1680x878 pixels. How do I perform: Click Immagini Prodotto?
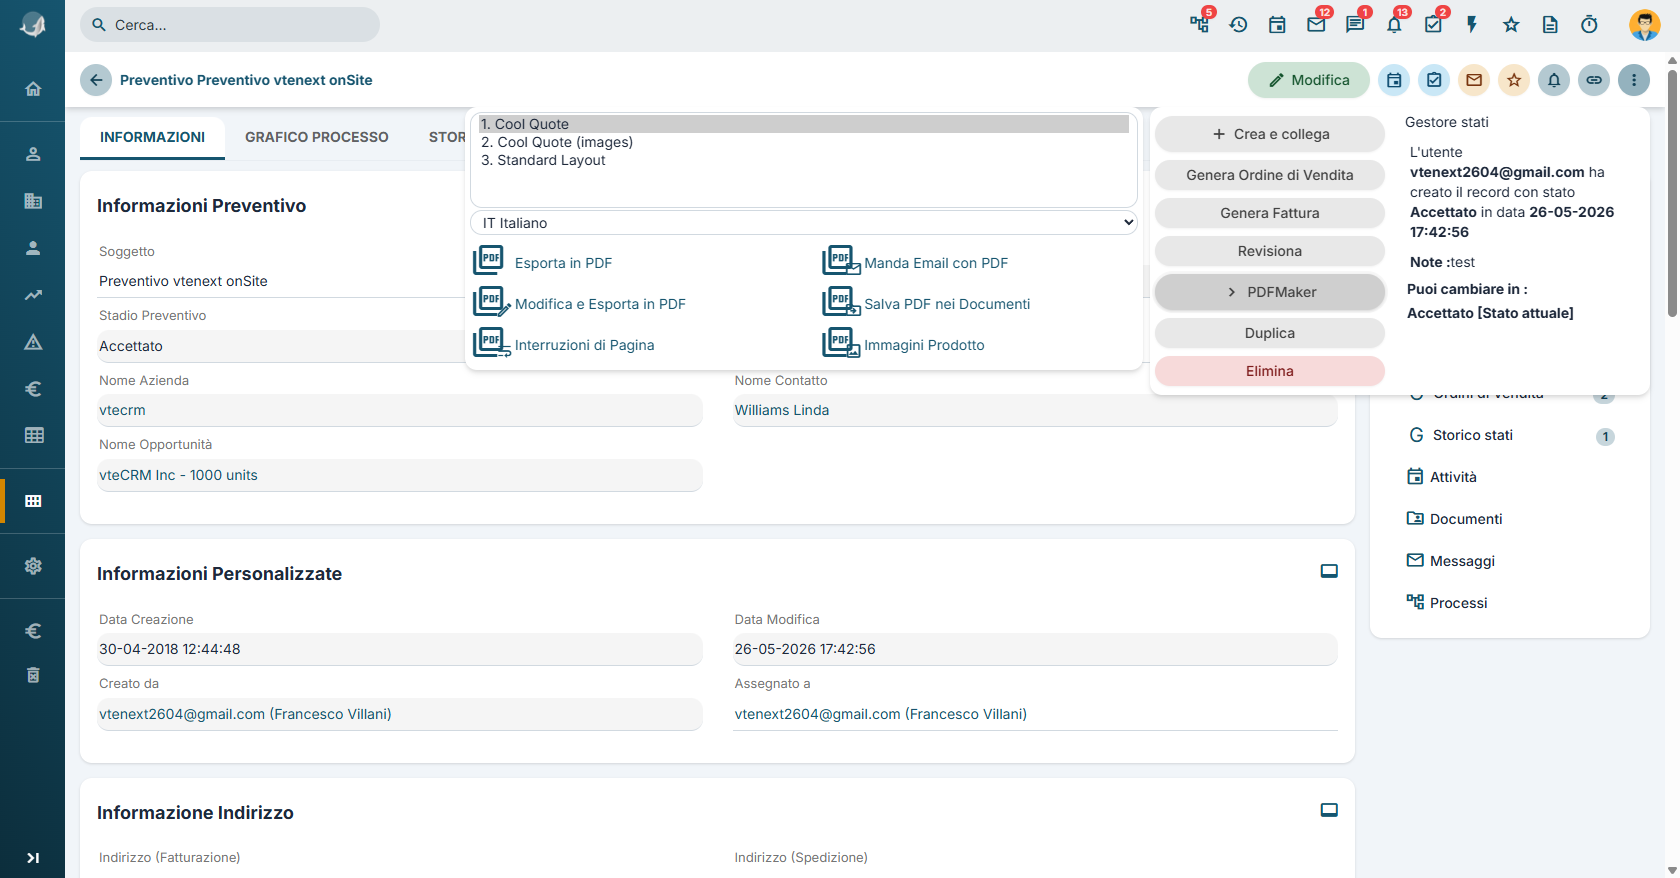[x=924, y=345]
